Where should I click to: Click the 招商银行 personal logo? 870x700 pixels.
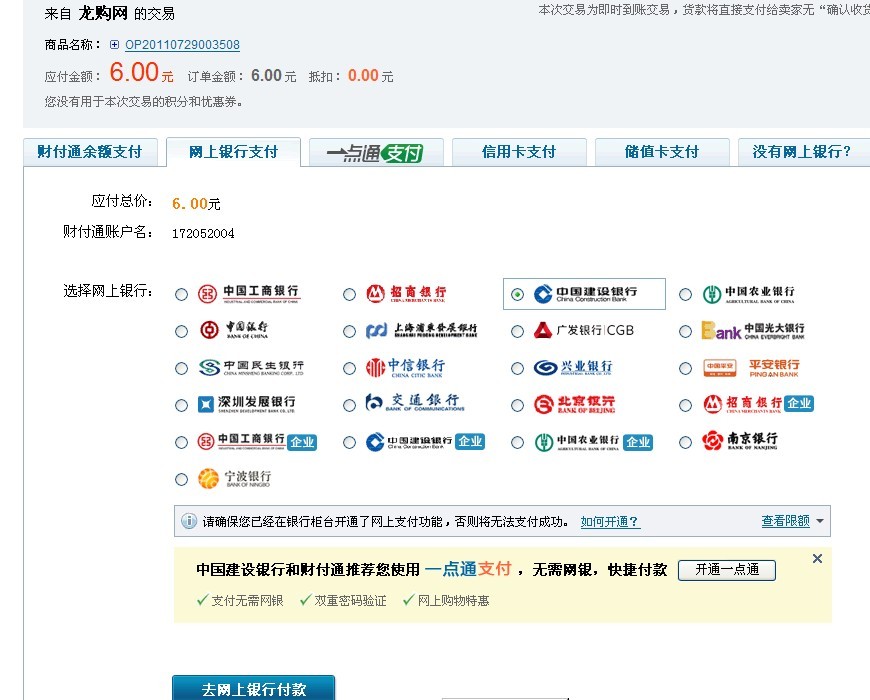coord(406,293)
